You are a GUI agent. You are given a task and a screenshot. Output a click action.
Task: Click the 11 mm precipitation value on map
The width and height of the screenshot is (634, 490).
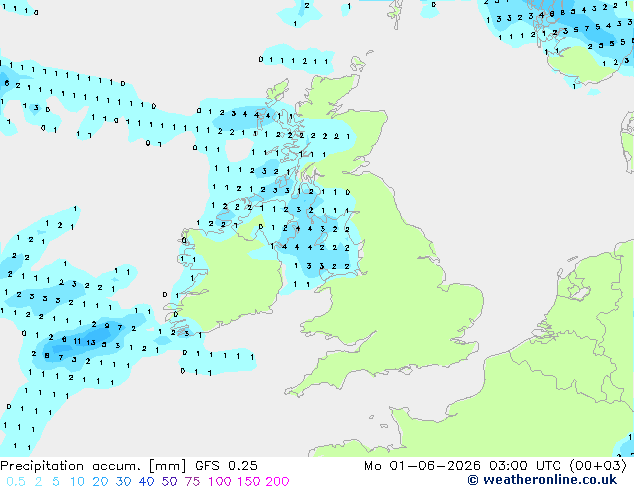coord(77,341)
